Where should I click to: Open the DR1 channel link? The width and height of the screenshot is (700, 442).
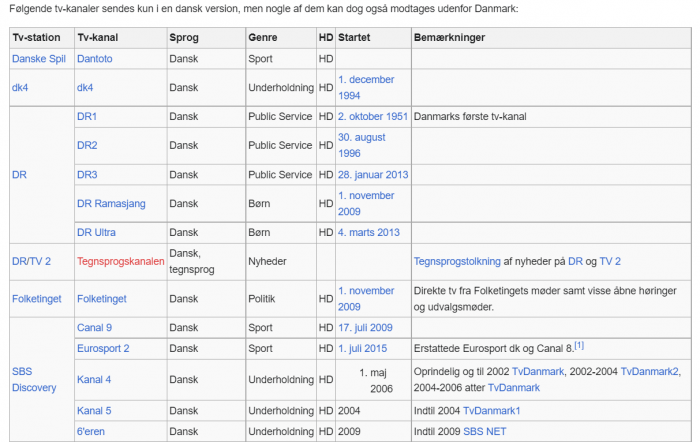point(87,117)
